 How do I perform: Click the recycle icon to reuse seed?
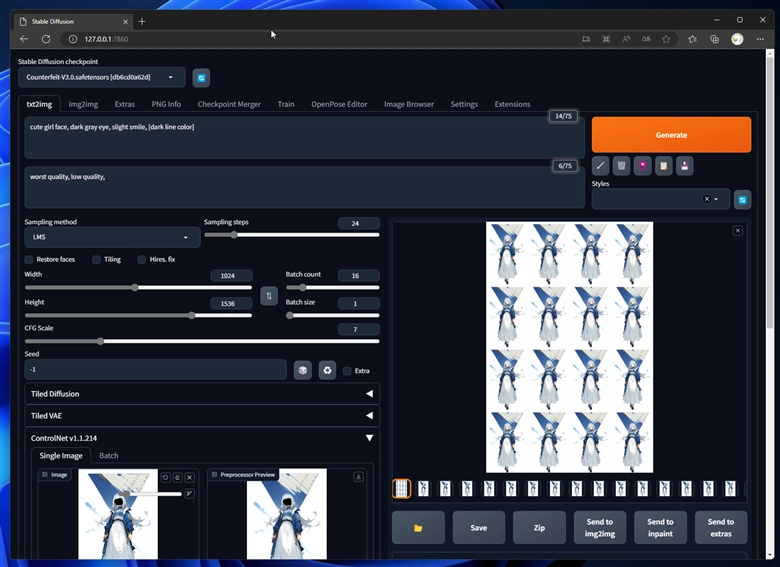(327, 370)
